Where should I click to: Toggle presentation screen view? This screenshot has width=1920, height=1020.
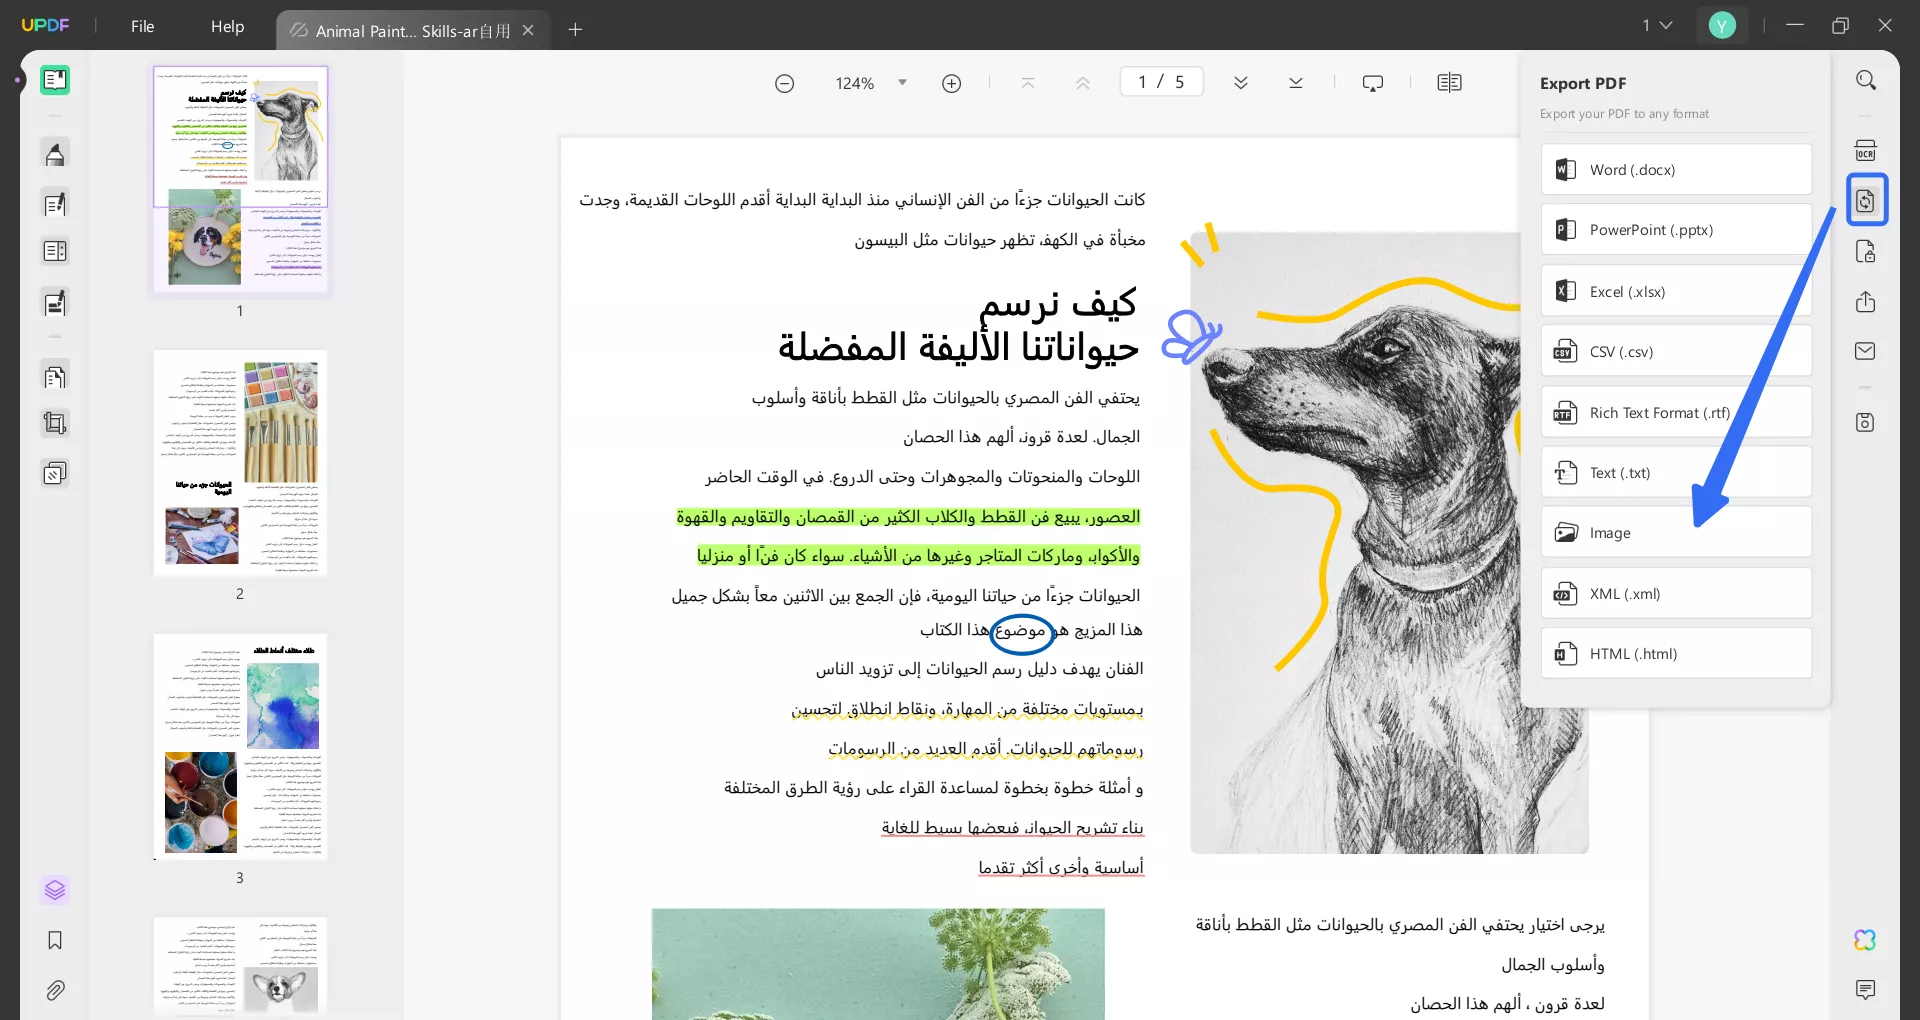(x=1372, y=82)
